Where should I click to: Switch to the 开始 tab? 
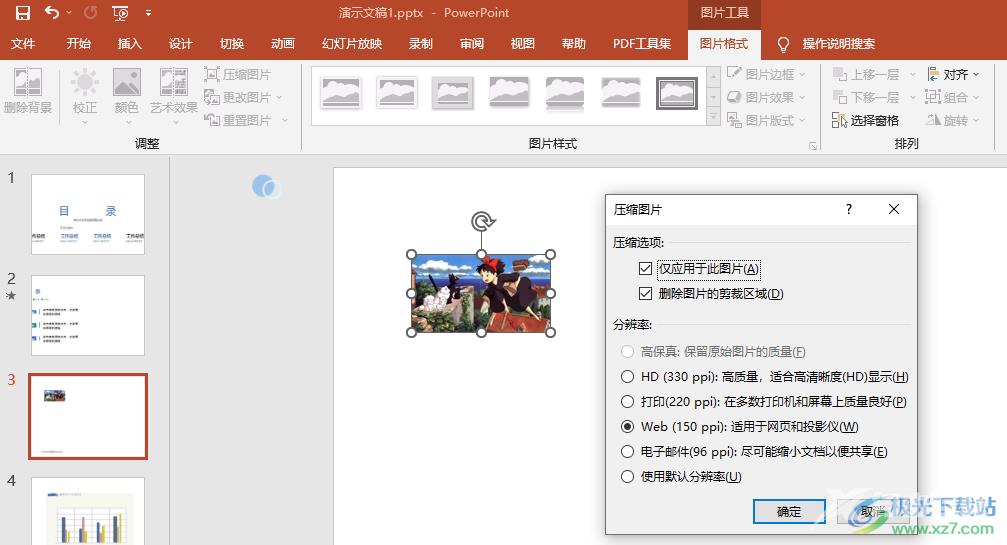pos(78,44)
